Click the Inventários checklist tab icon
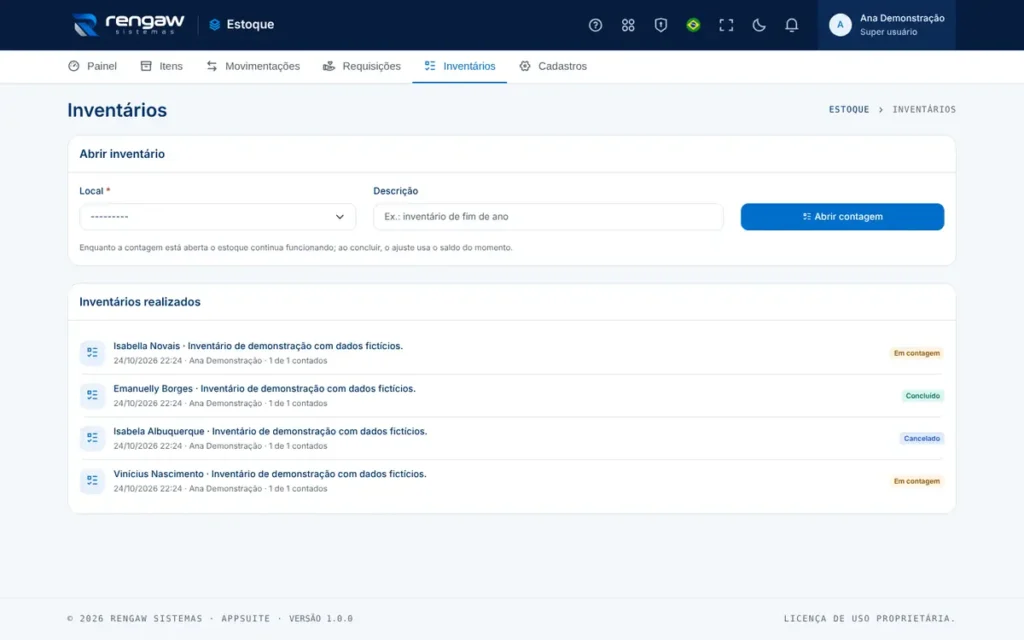The width and height of the screenshot is (1024, 640). click(x=430, y=66)
